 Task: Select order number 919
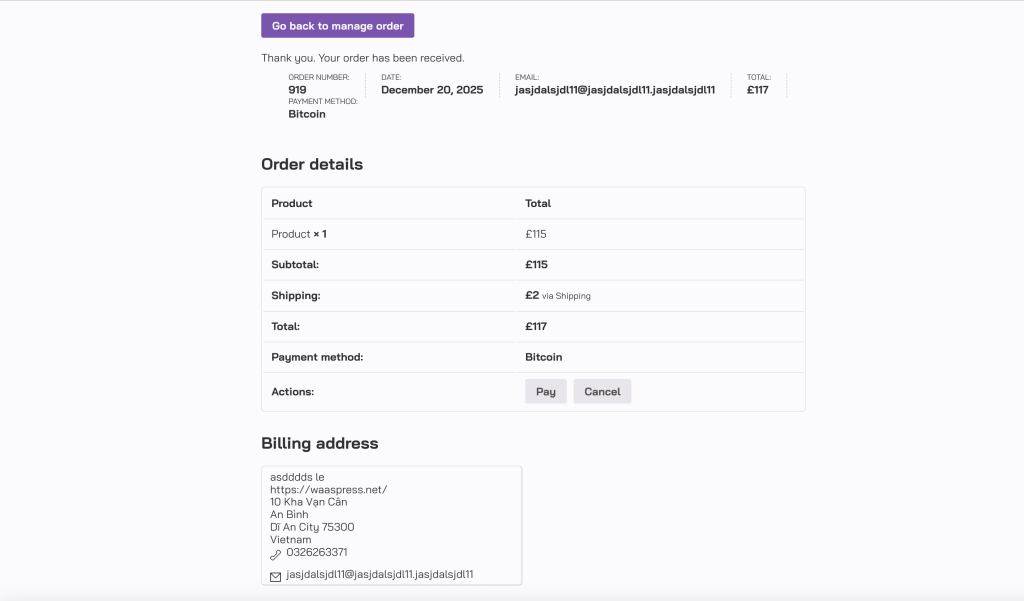(x=298, y=90)
